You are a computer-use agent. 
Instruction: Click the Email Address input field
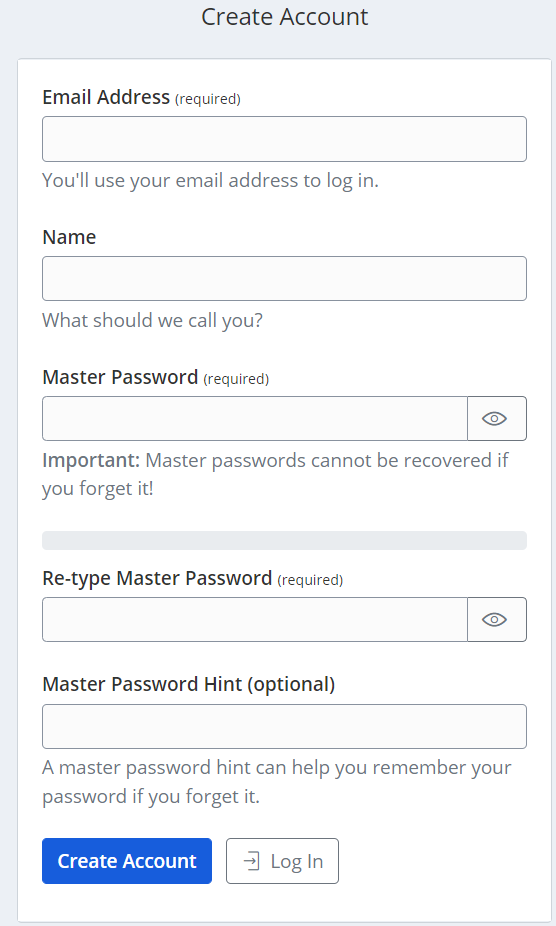pyautogui.click(x=284, y=139)
